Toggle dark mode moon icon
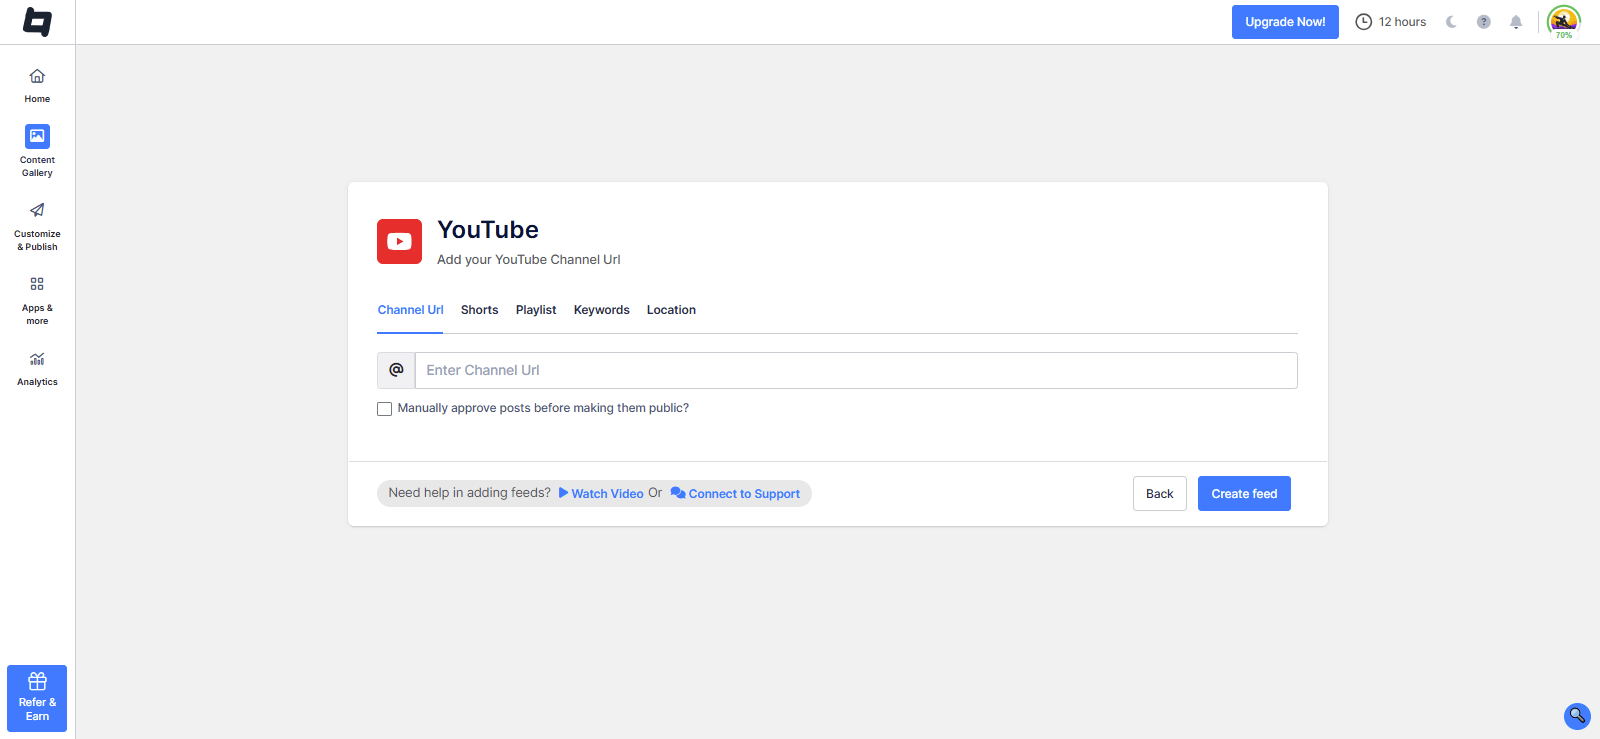Screen dimensions: 1600x739 pos(1451,22)
